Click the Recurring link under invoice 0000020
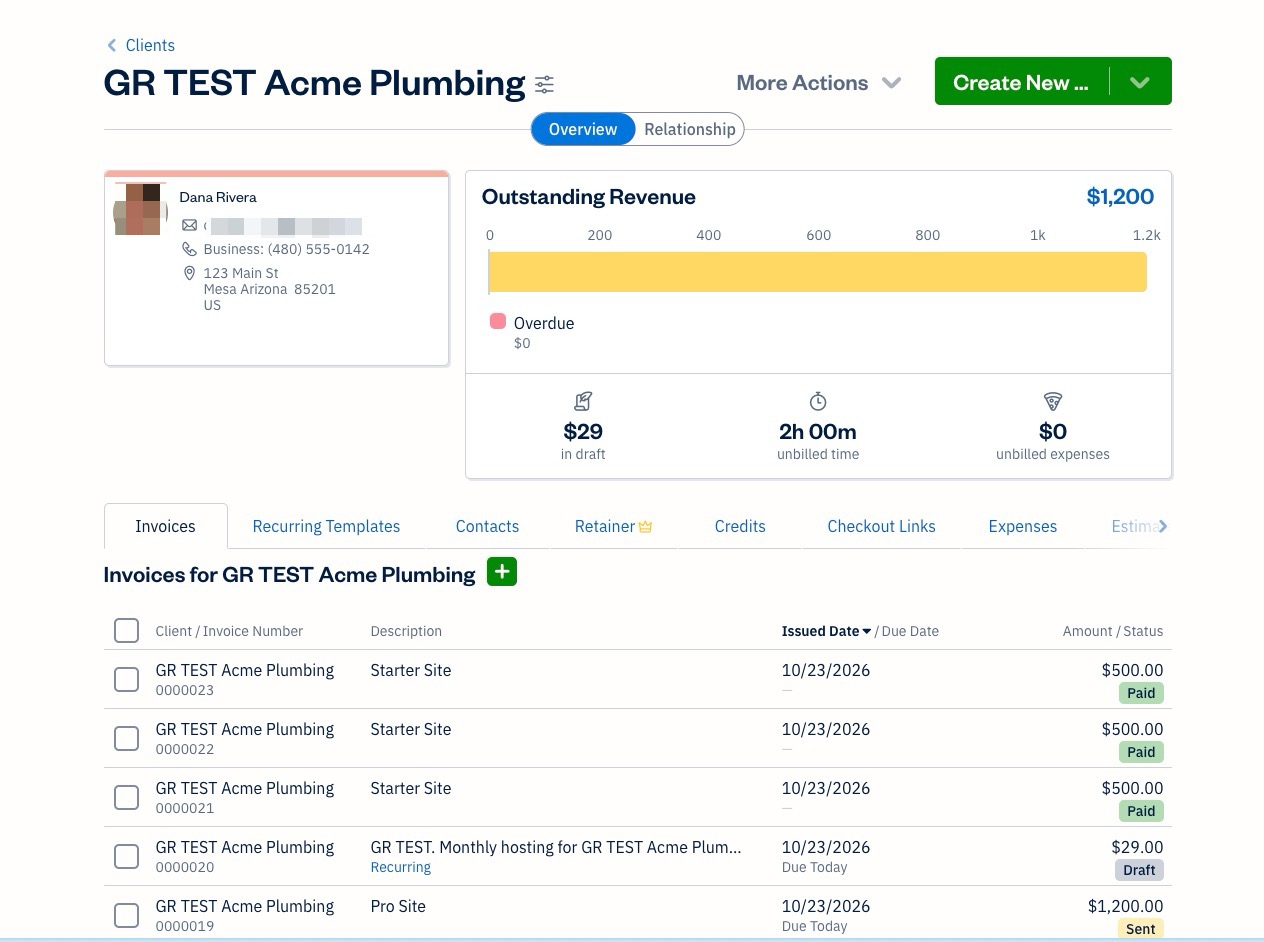The width and height of the screenshot is (1264, 942). click(400, 867)
